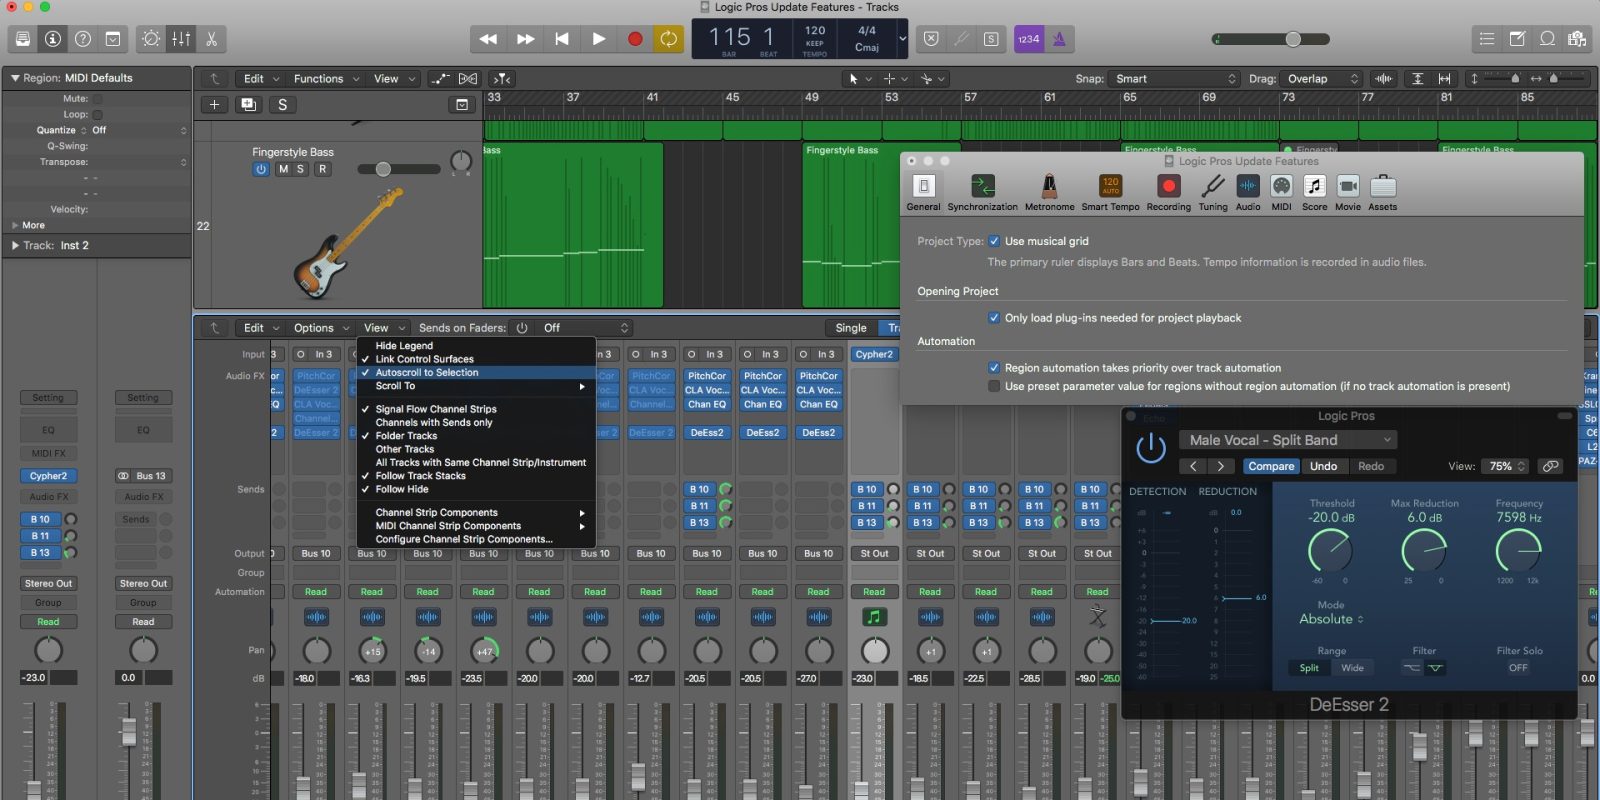Open the Score preferences icon
Image resolution: width=1600 pixels, height=800 pixels.
1314,187
